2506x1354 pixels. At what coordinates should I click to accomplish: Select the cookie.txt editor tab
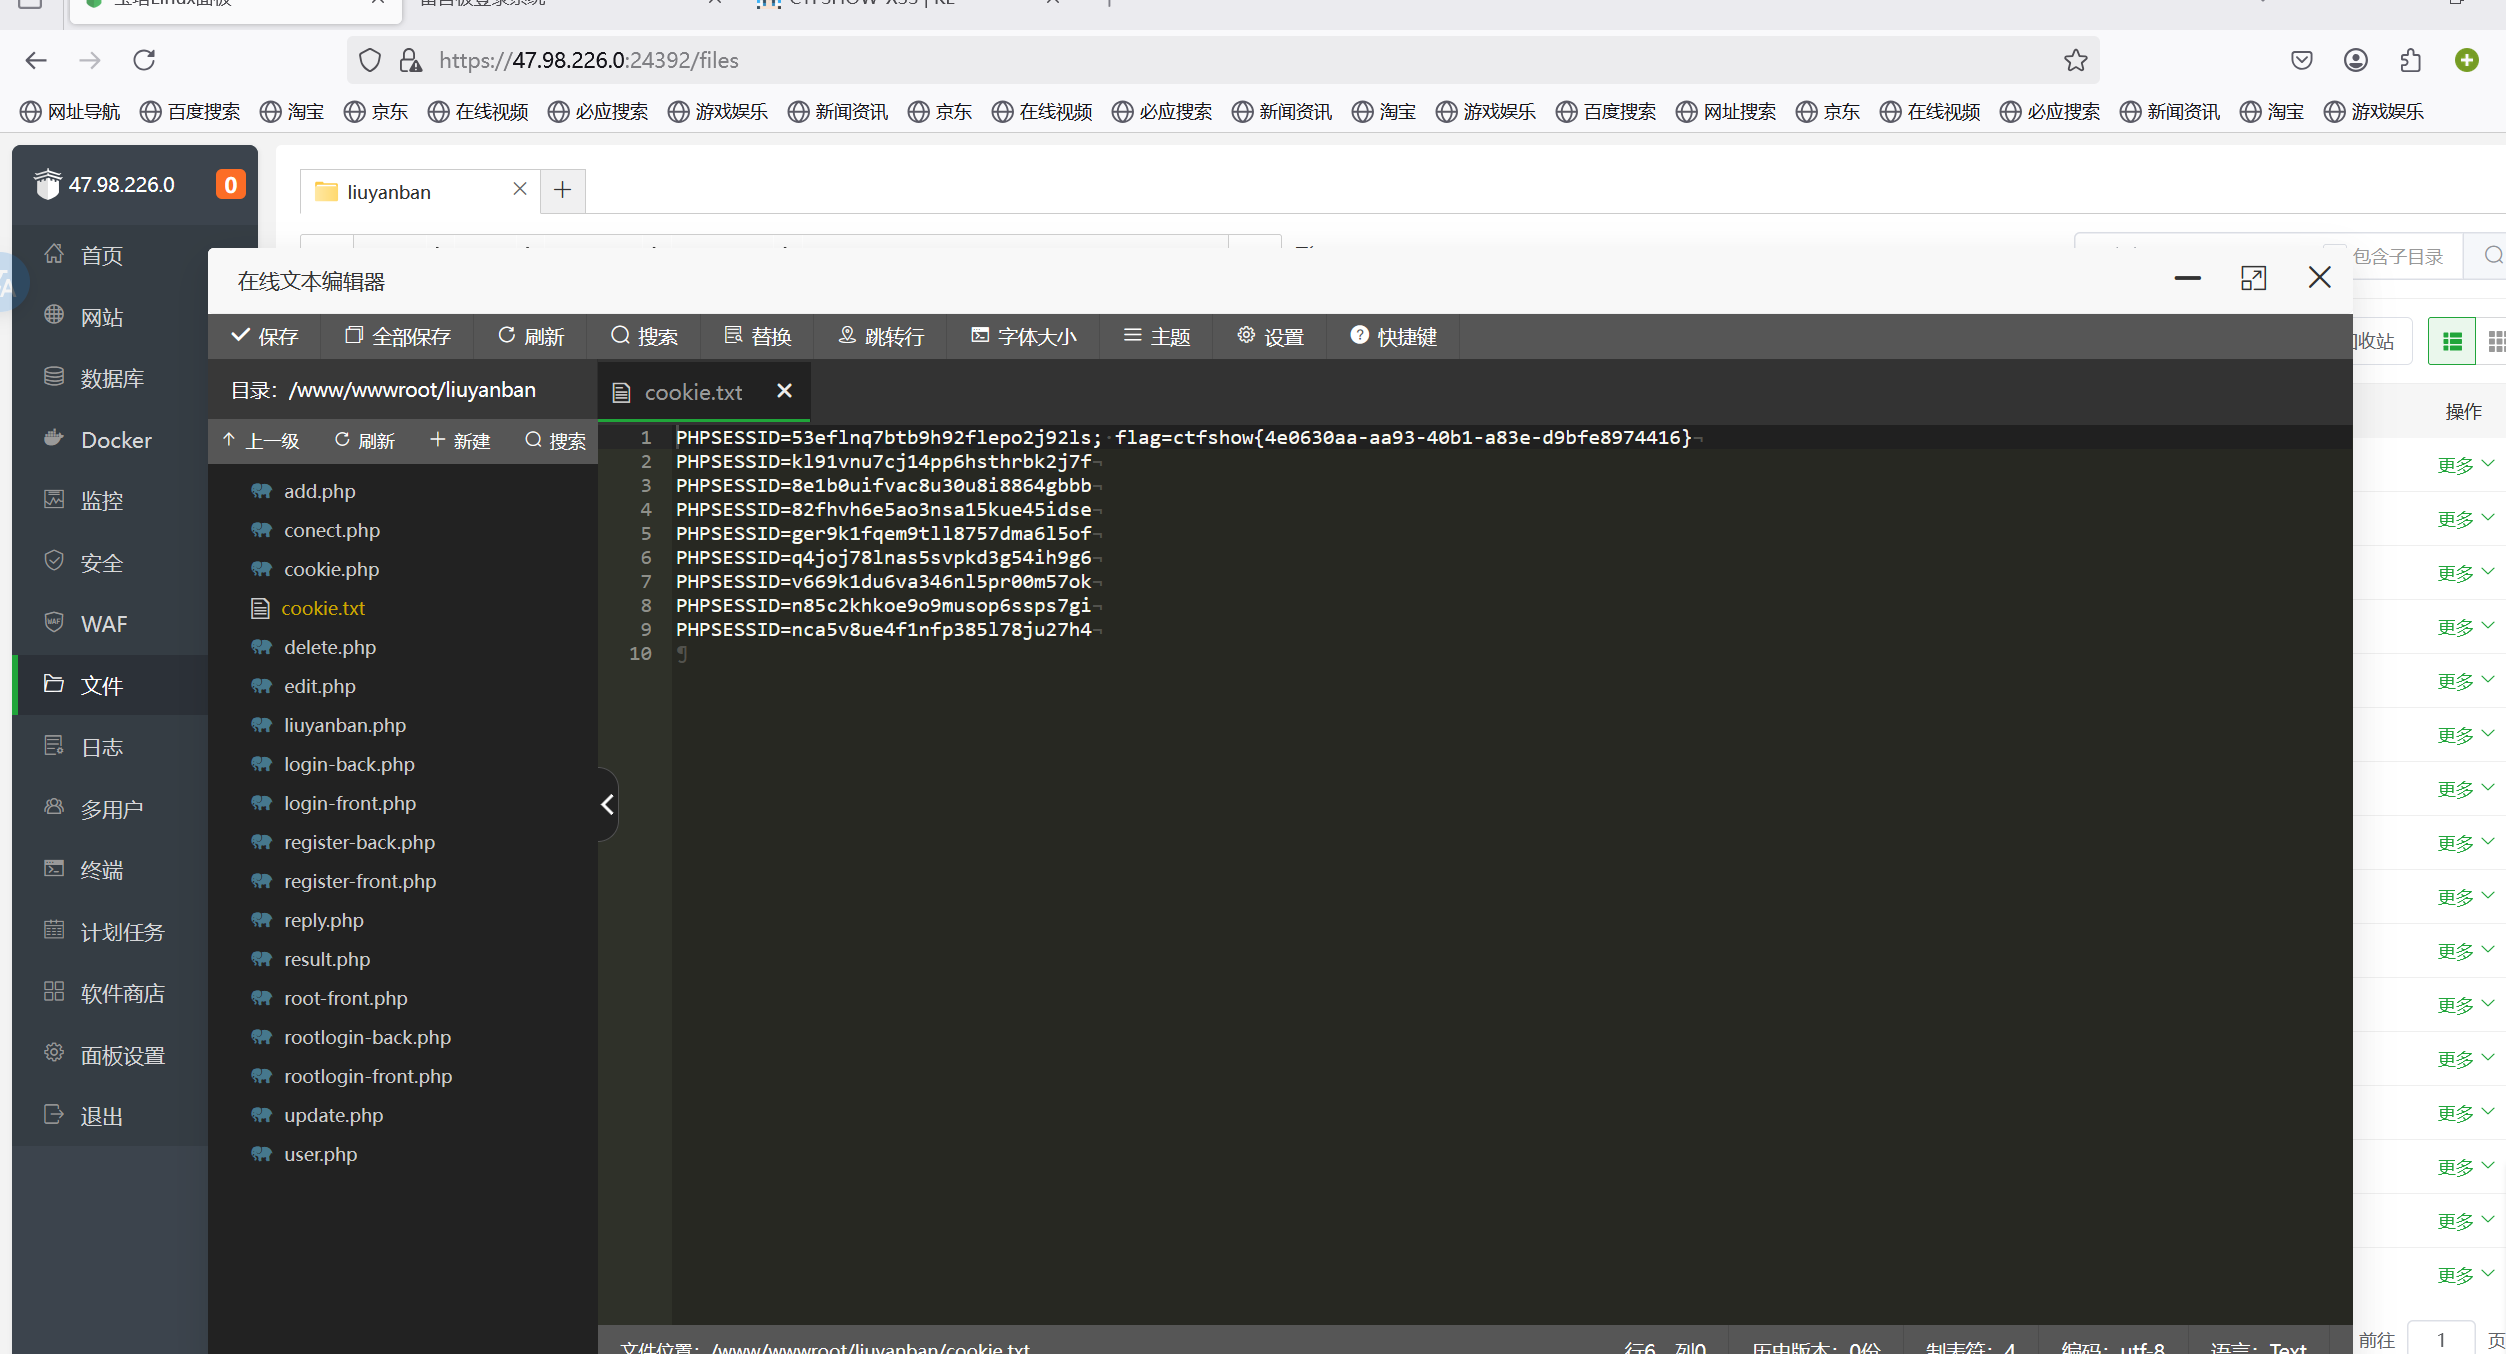[x=693, y=392]
